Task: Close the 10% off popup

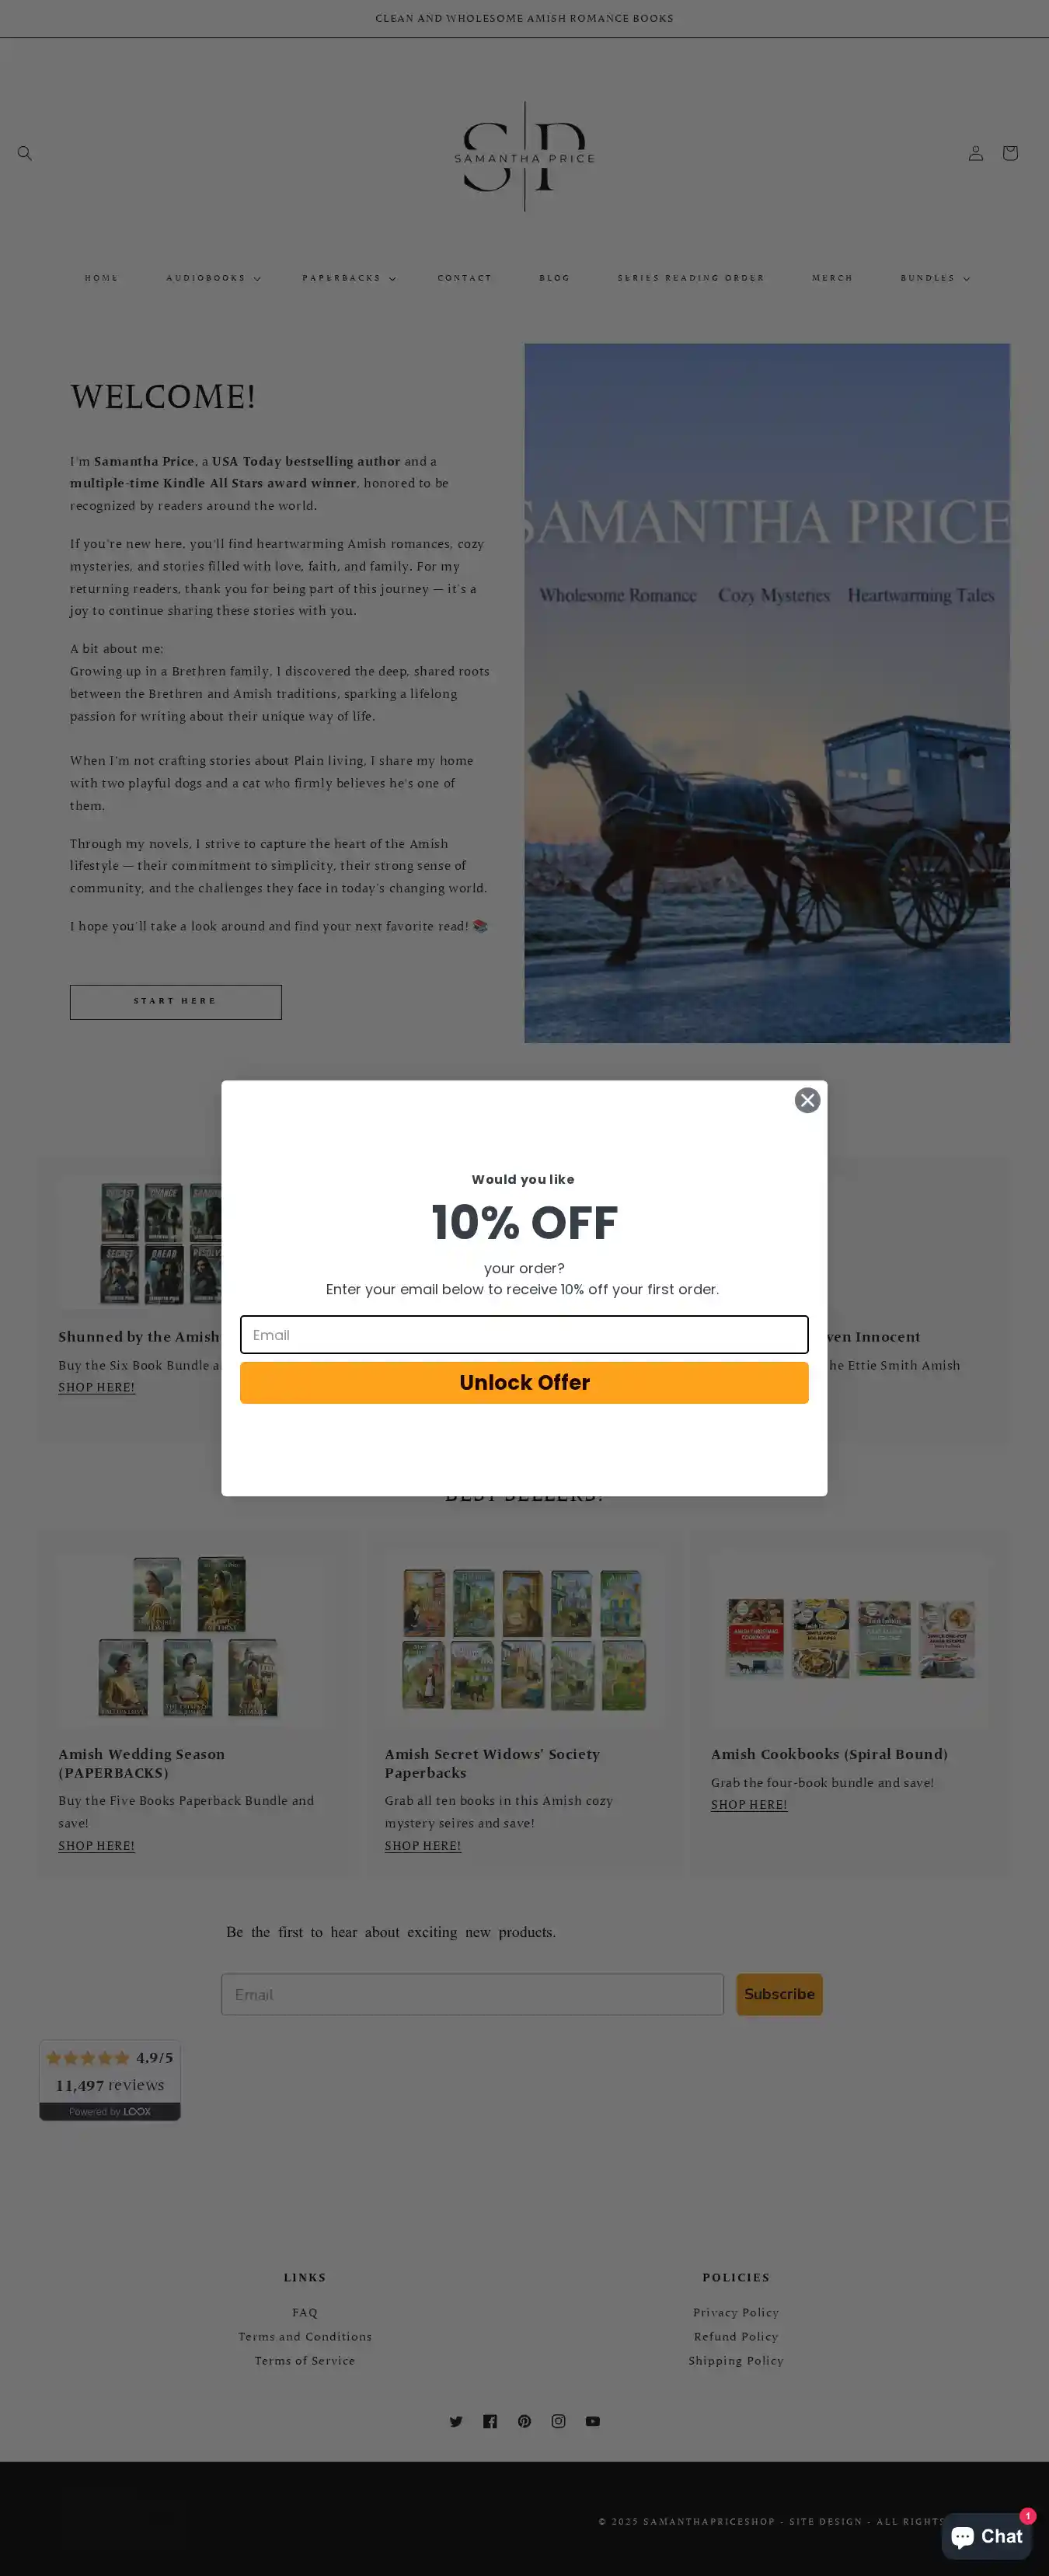Action: pyautogui.click(x=807, y=1100)
